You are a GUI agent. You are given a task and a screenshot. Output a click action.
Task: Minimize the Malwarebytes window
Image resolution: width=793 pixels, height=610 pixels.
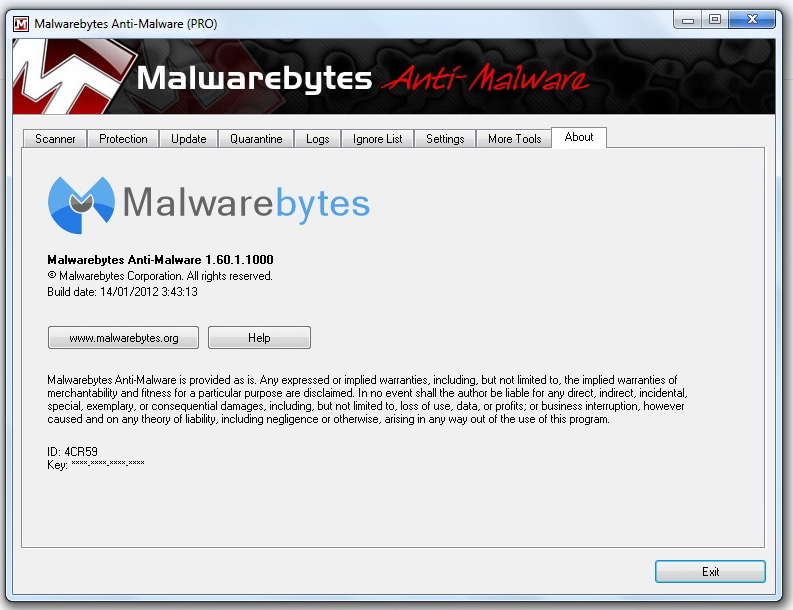tap(688, 20)
